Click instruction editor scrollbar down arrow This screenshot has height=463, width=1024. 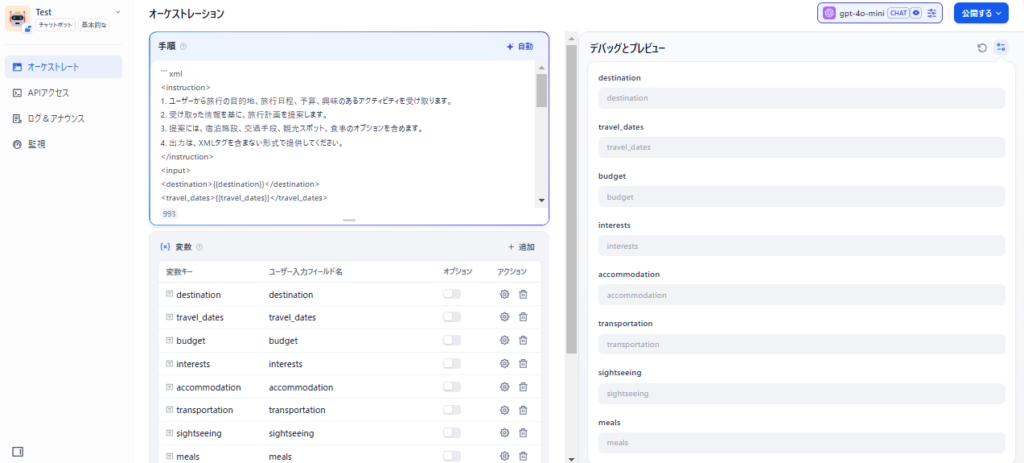coord(541,200)
